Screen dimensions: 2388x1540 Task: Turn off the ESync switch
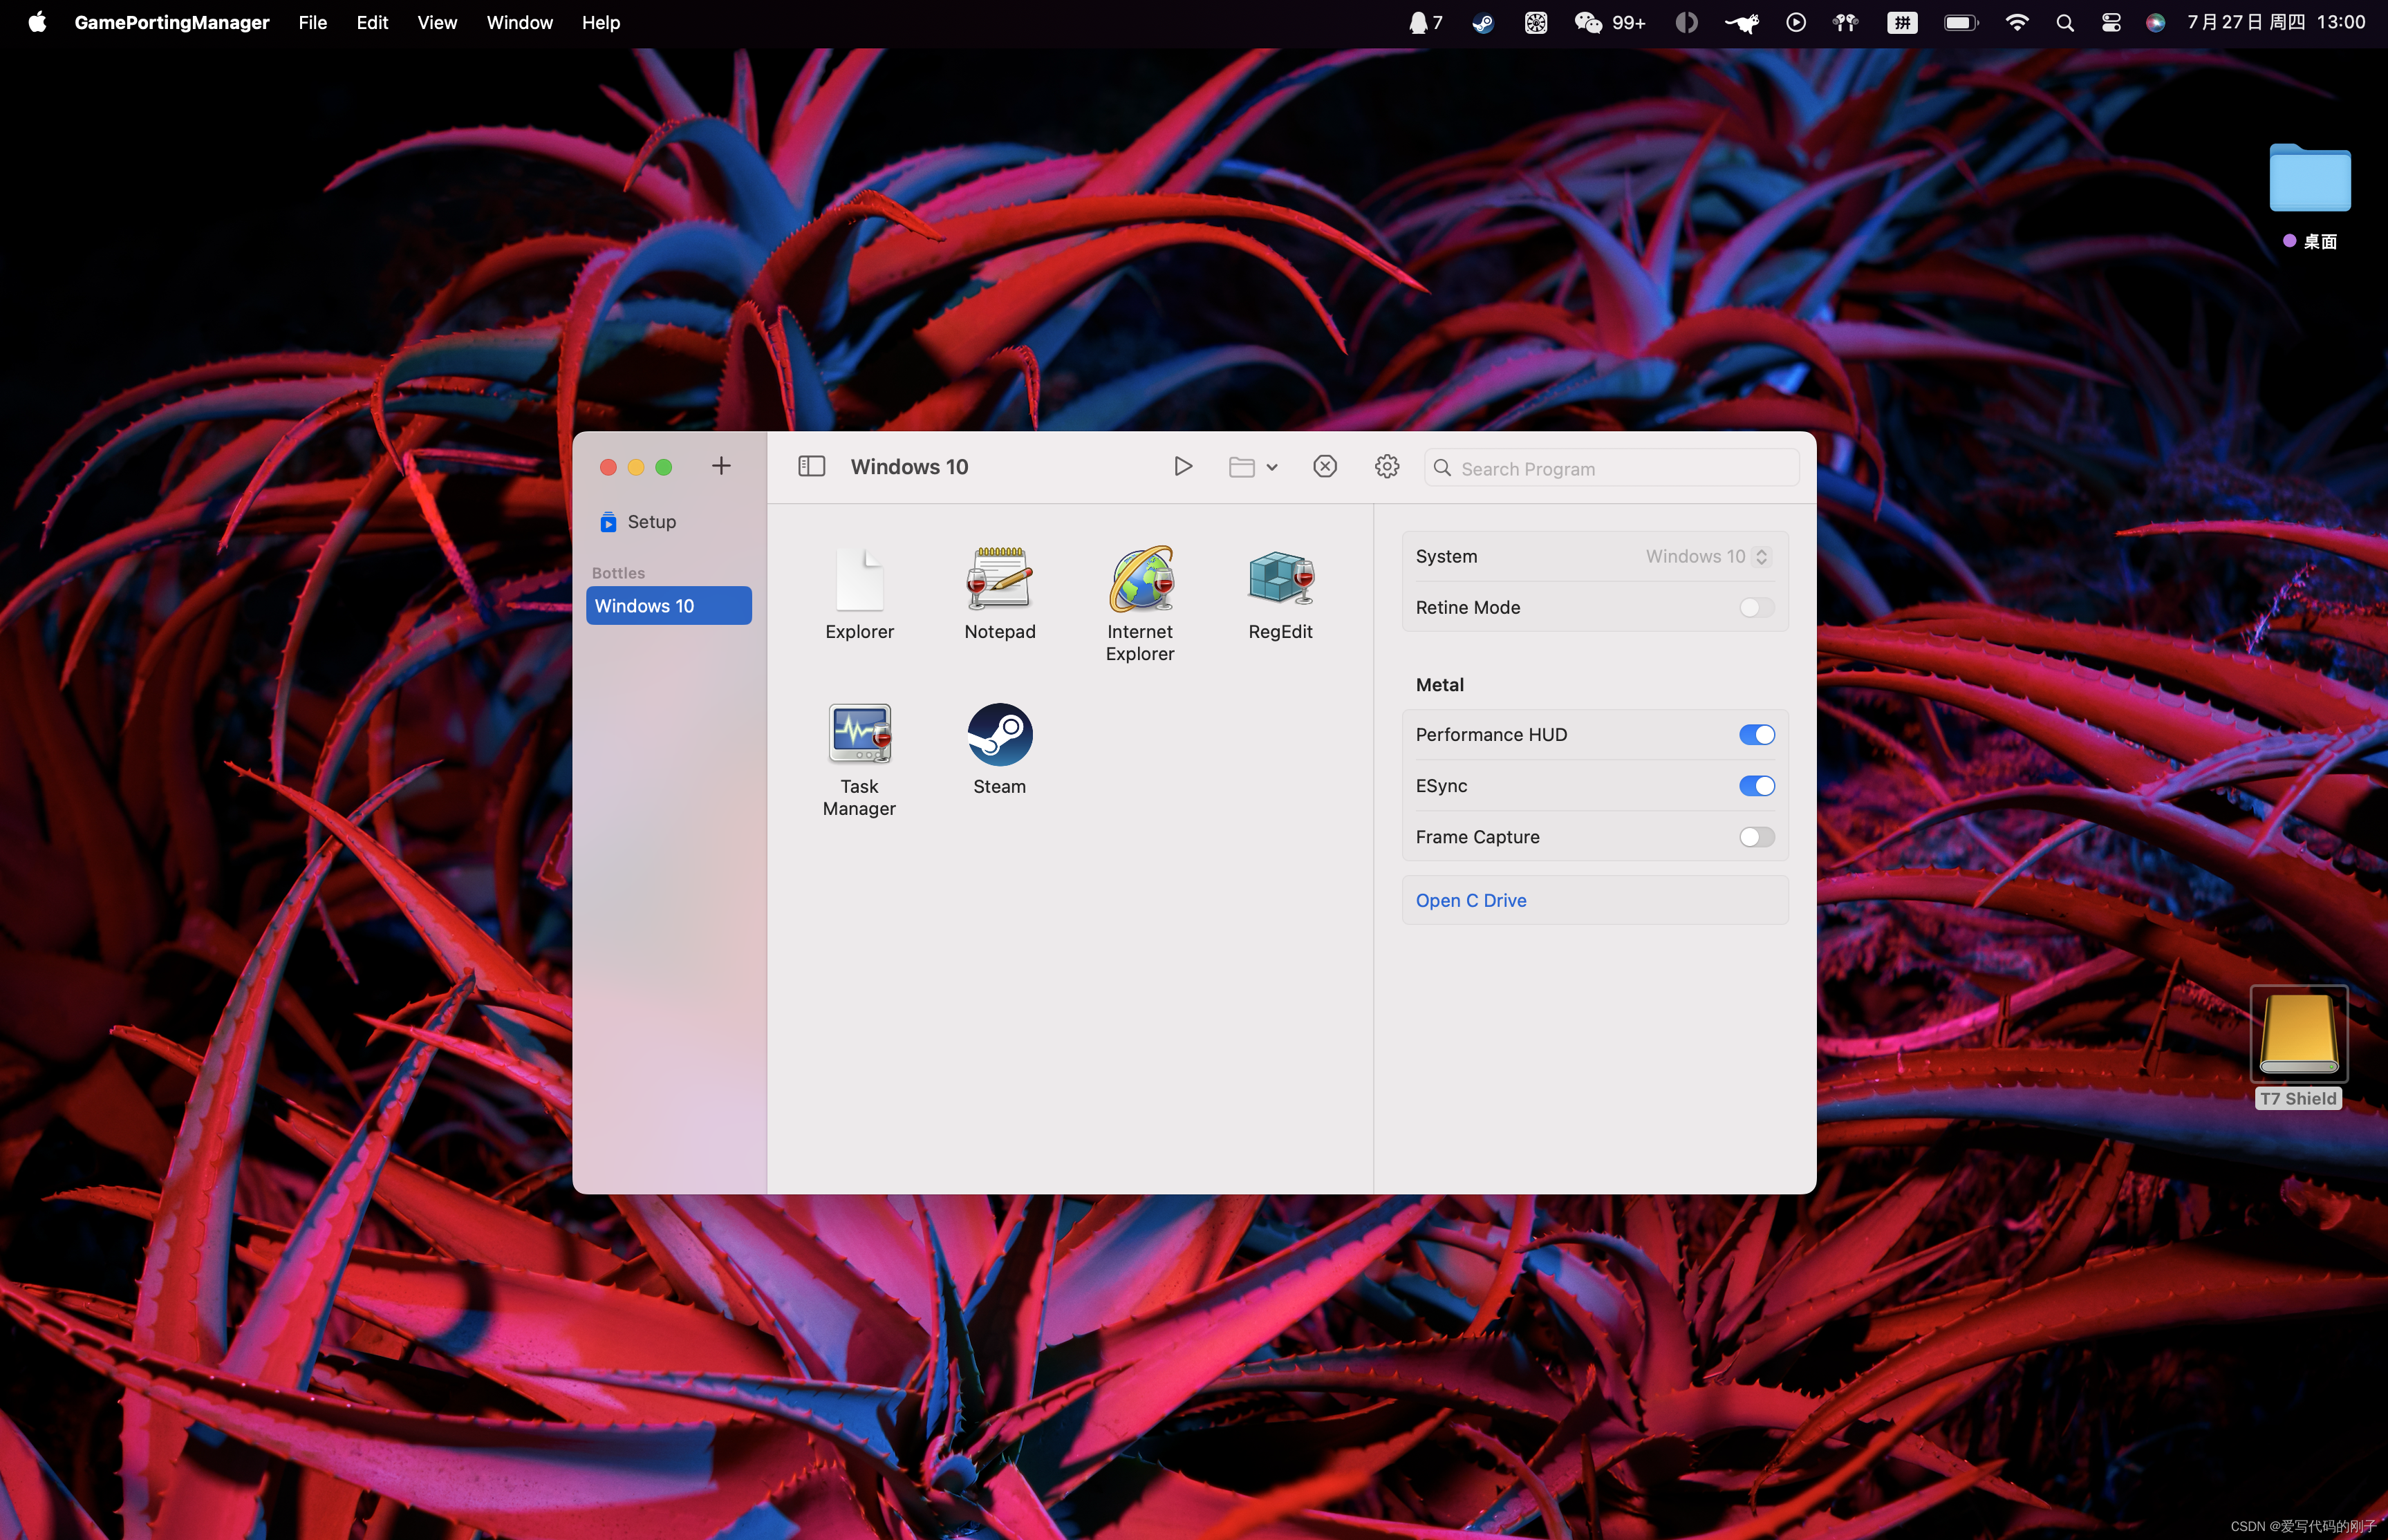coord(1756,786)
